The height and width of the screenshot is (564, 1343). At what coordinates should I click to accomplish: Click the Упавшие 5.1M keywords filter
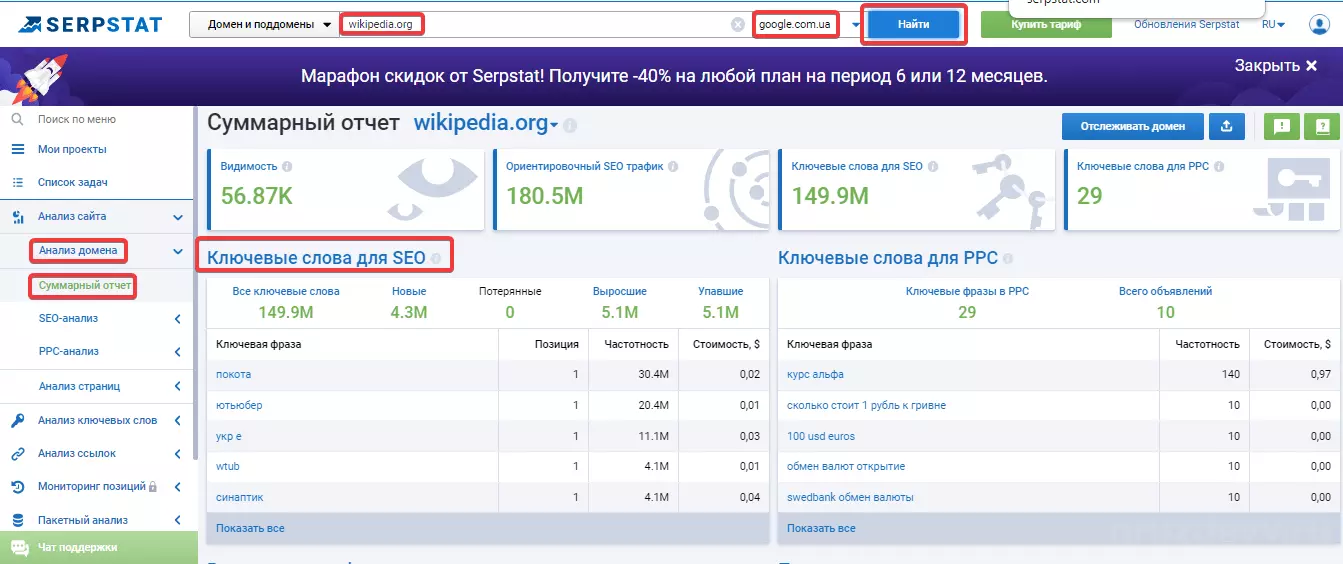[x=720, y=303]
